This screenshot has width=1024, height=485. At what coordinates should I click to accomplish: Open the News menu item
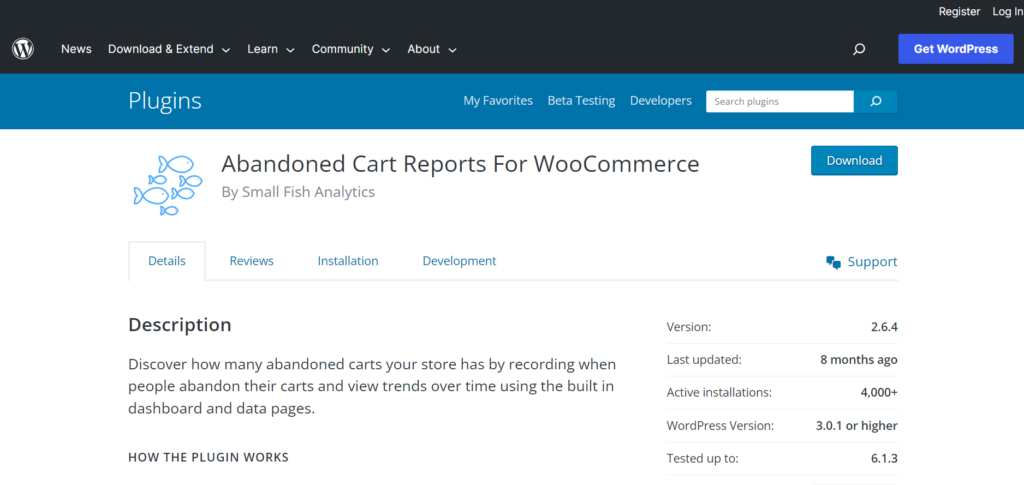point(76,49)
